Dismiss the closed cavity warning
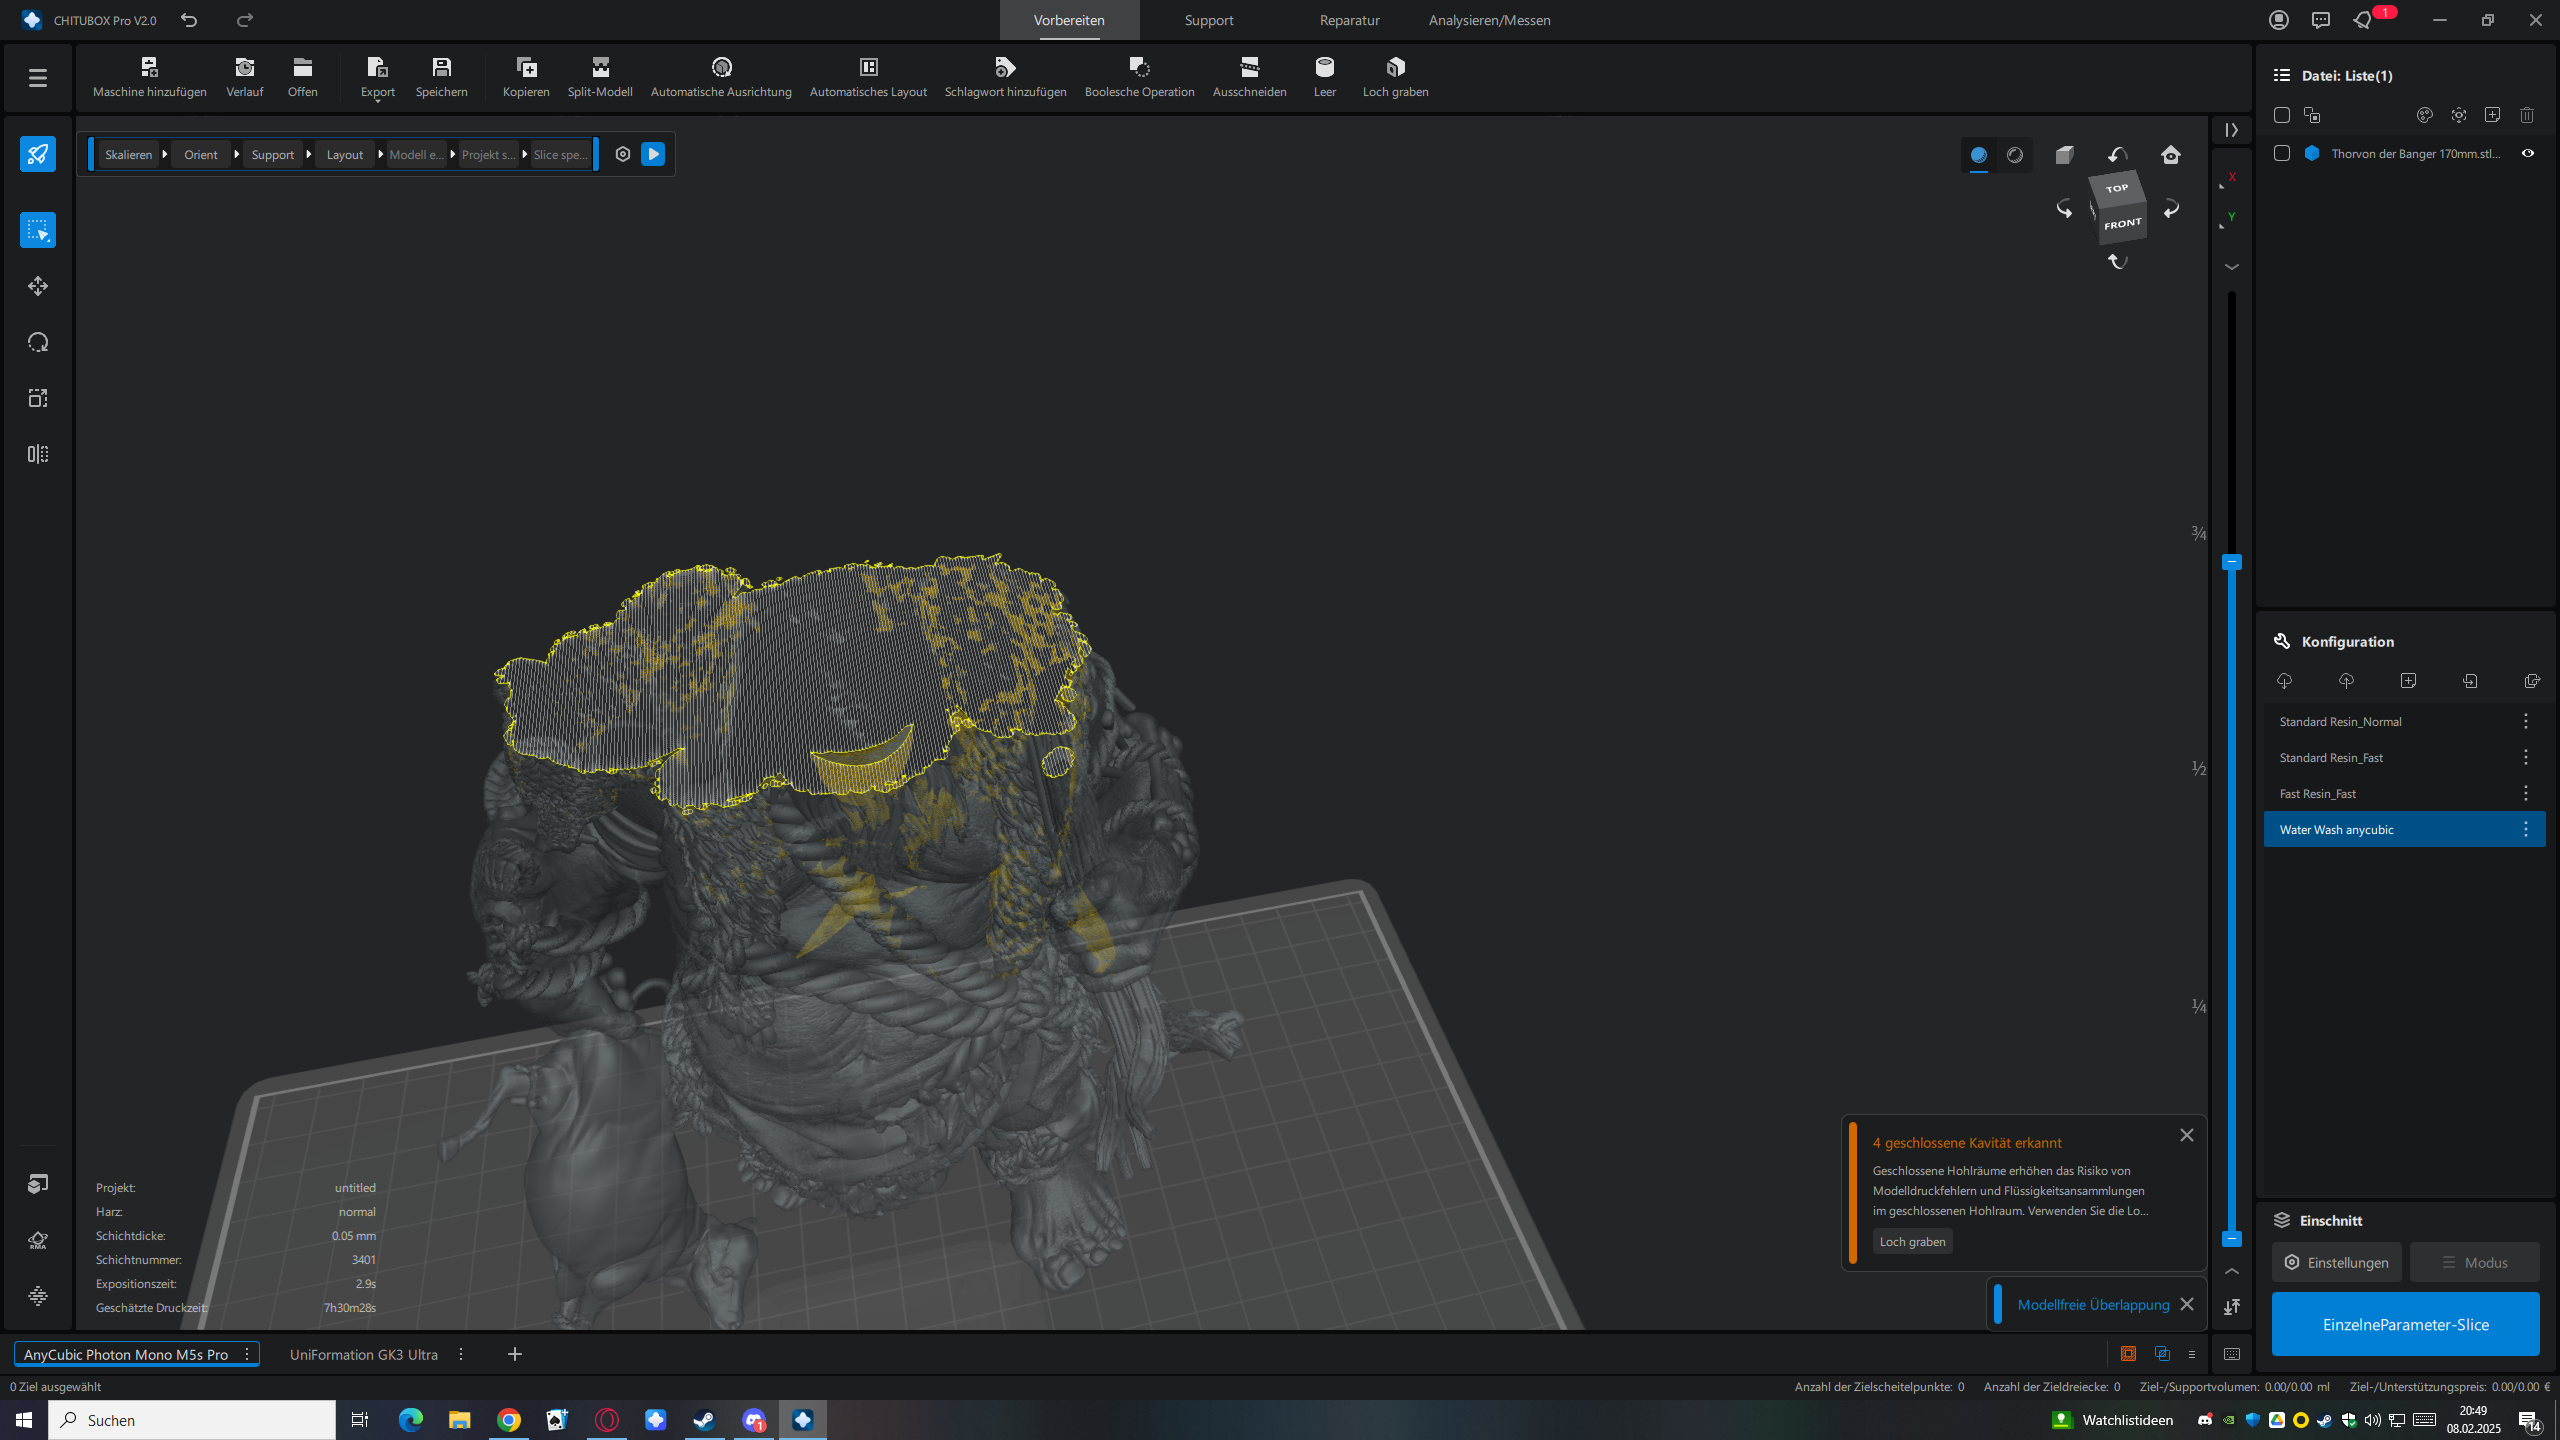 click(x=2187, y=1135)
